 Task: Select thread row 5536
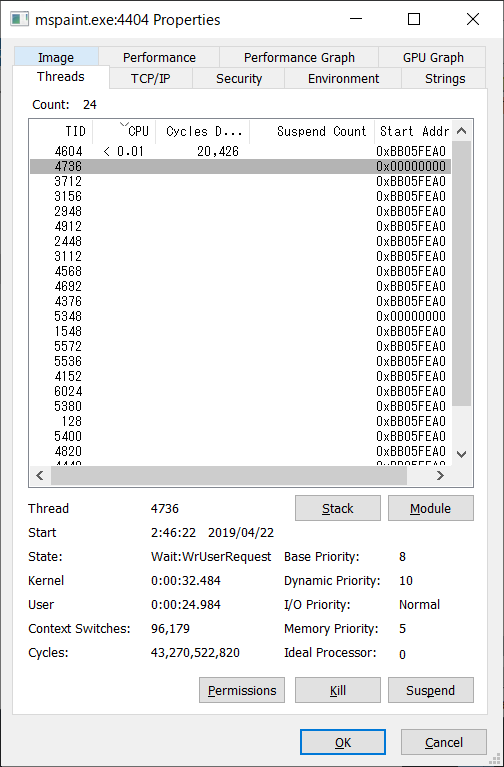tap(240, 361)
